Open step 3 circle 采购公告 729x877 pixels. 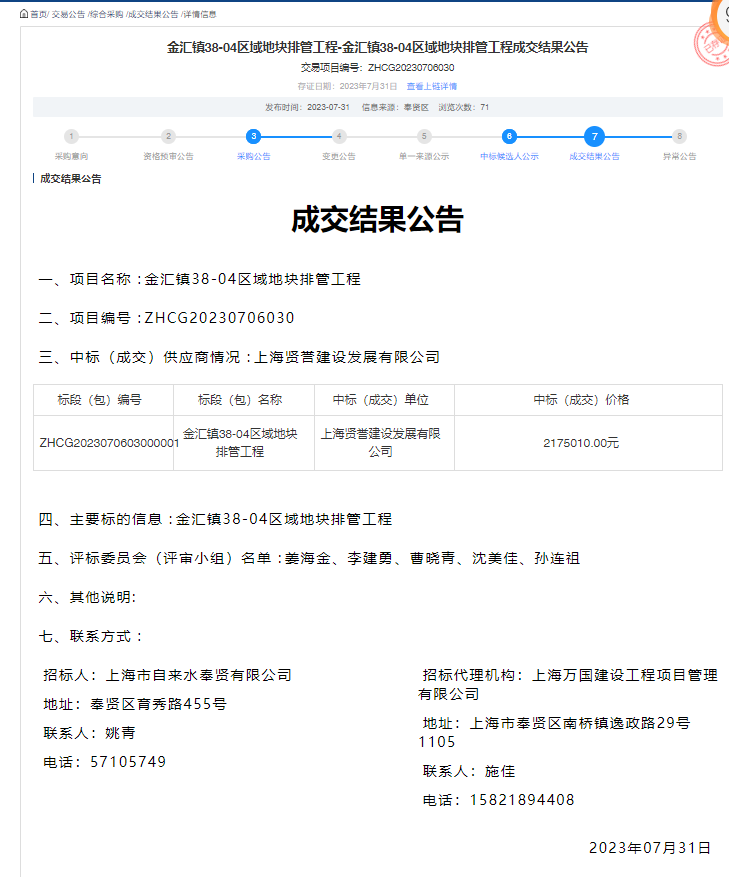click(x=254, y=137)
